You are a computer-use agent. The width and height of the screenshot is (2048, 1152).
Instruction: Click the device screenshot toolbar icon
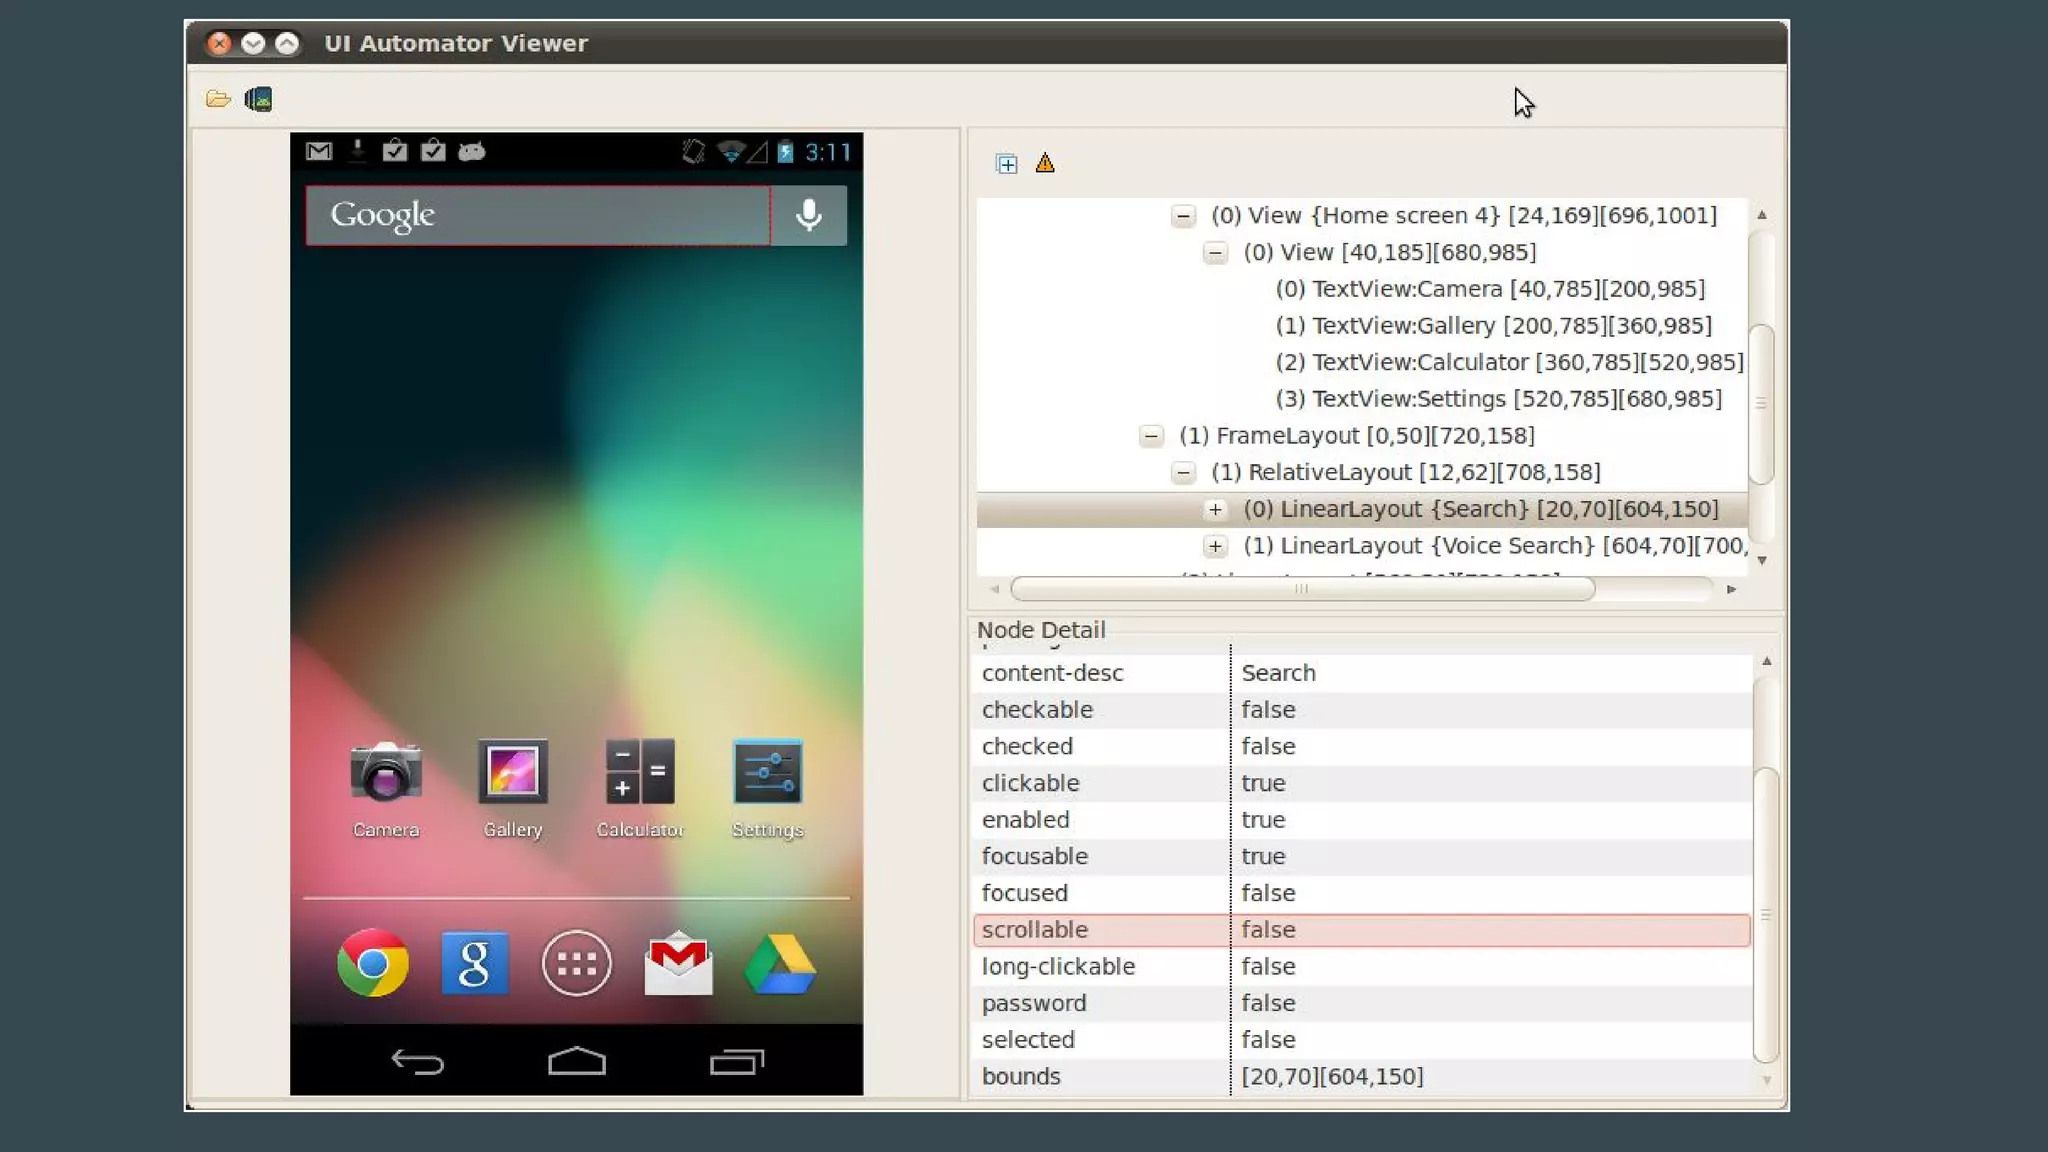point(258,99)
